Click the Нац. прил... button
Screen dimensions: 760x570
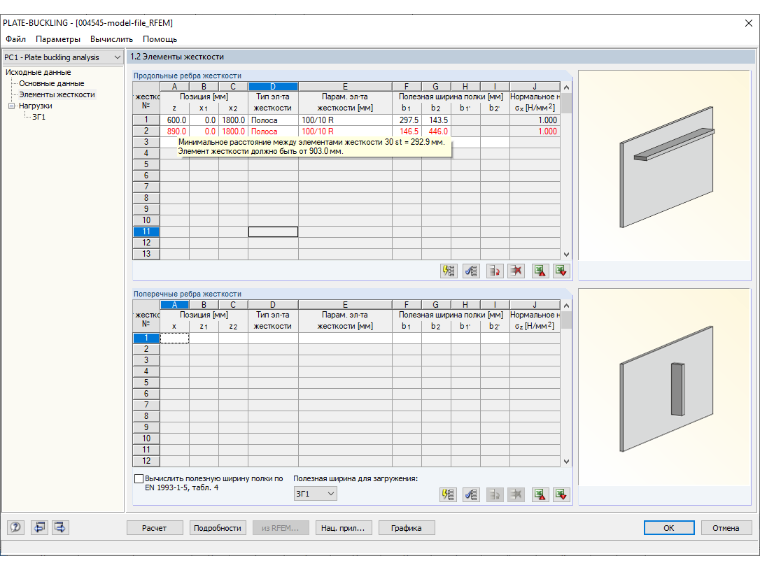click(343, 528)
